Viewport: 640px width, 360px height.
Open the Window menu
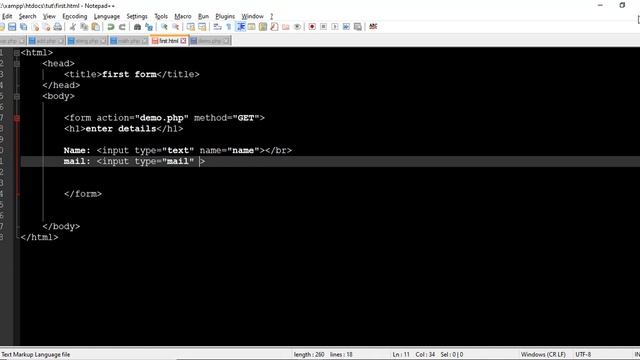click(252, 16)
